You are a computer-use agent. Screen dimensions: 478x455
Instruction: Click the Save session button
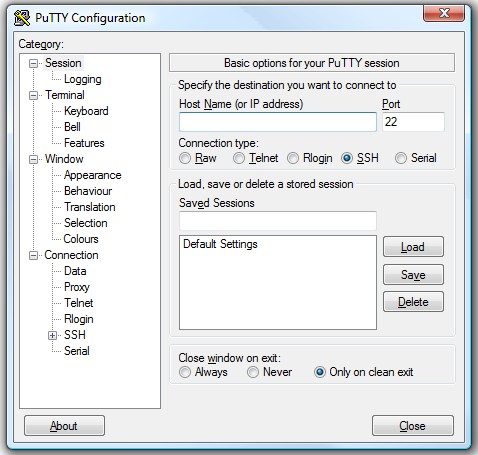coord(413,275)
